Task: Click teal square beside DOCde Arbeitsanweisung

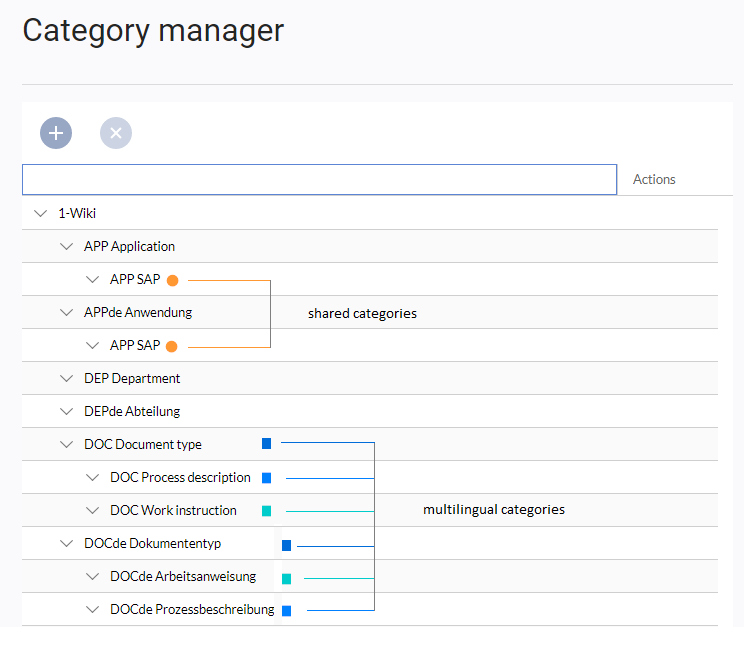Action: (x=287, y=579)
